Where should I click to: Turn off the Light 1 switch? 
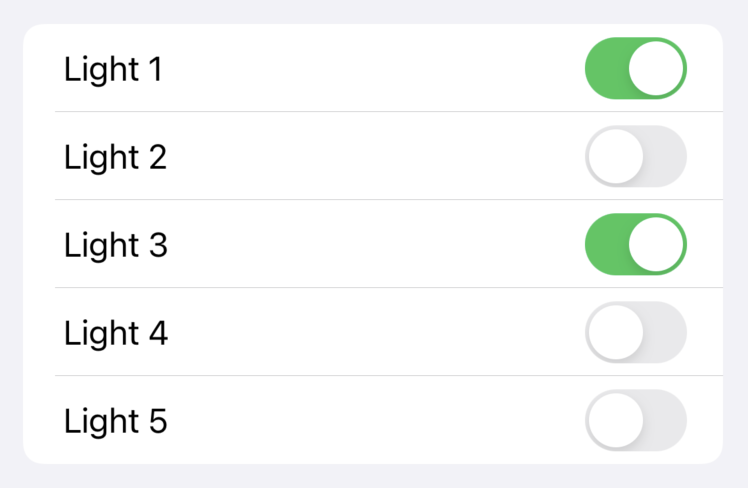coord(635,69)
